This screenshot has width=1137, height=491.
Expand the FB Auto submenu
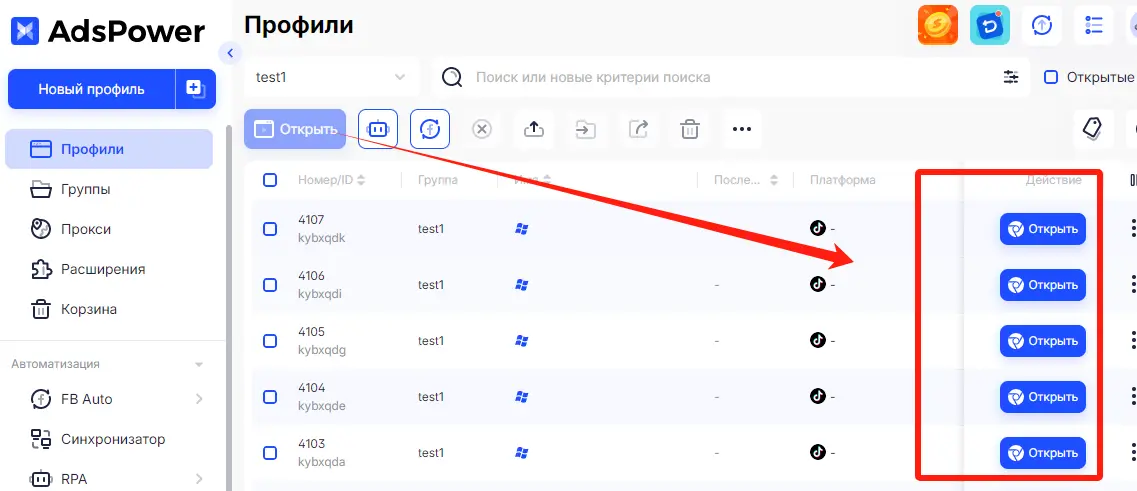199,399
